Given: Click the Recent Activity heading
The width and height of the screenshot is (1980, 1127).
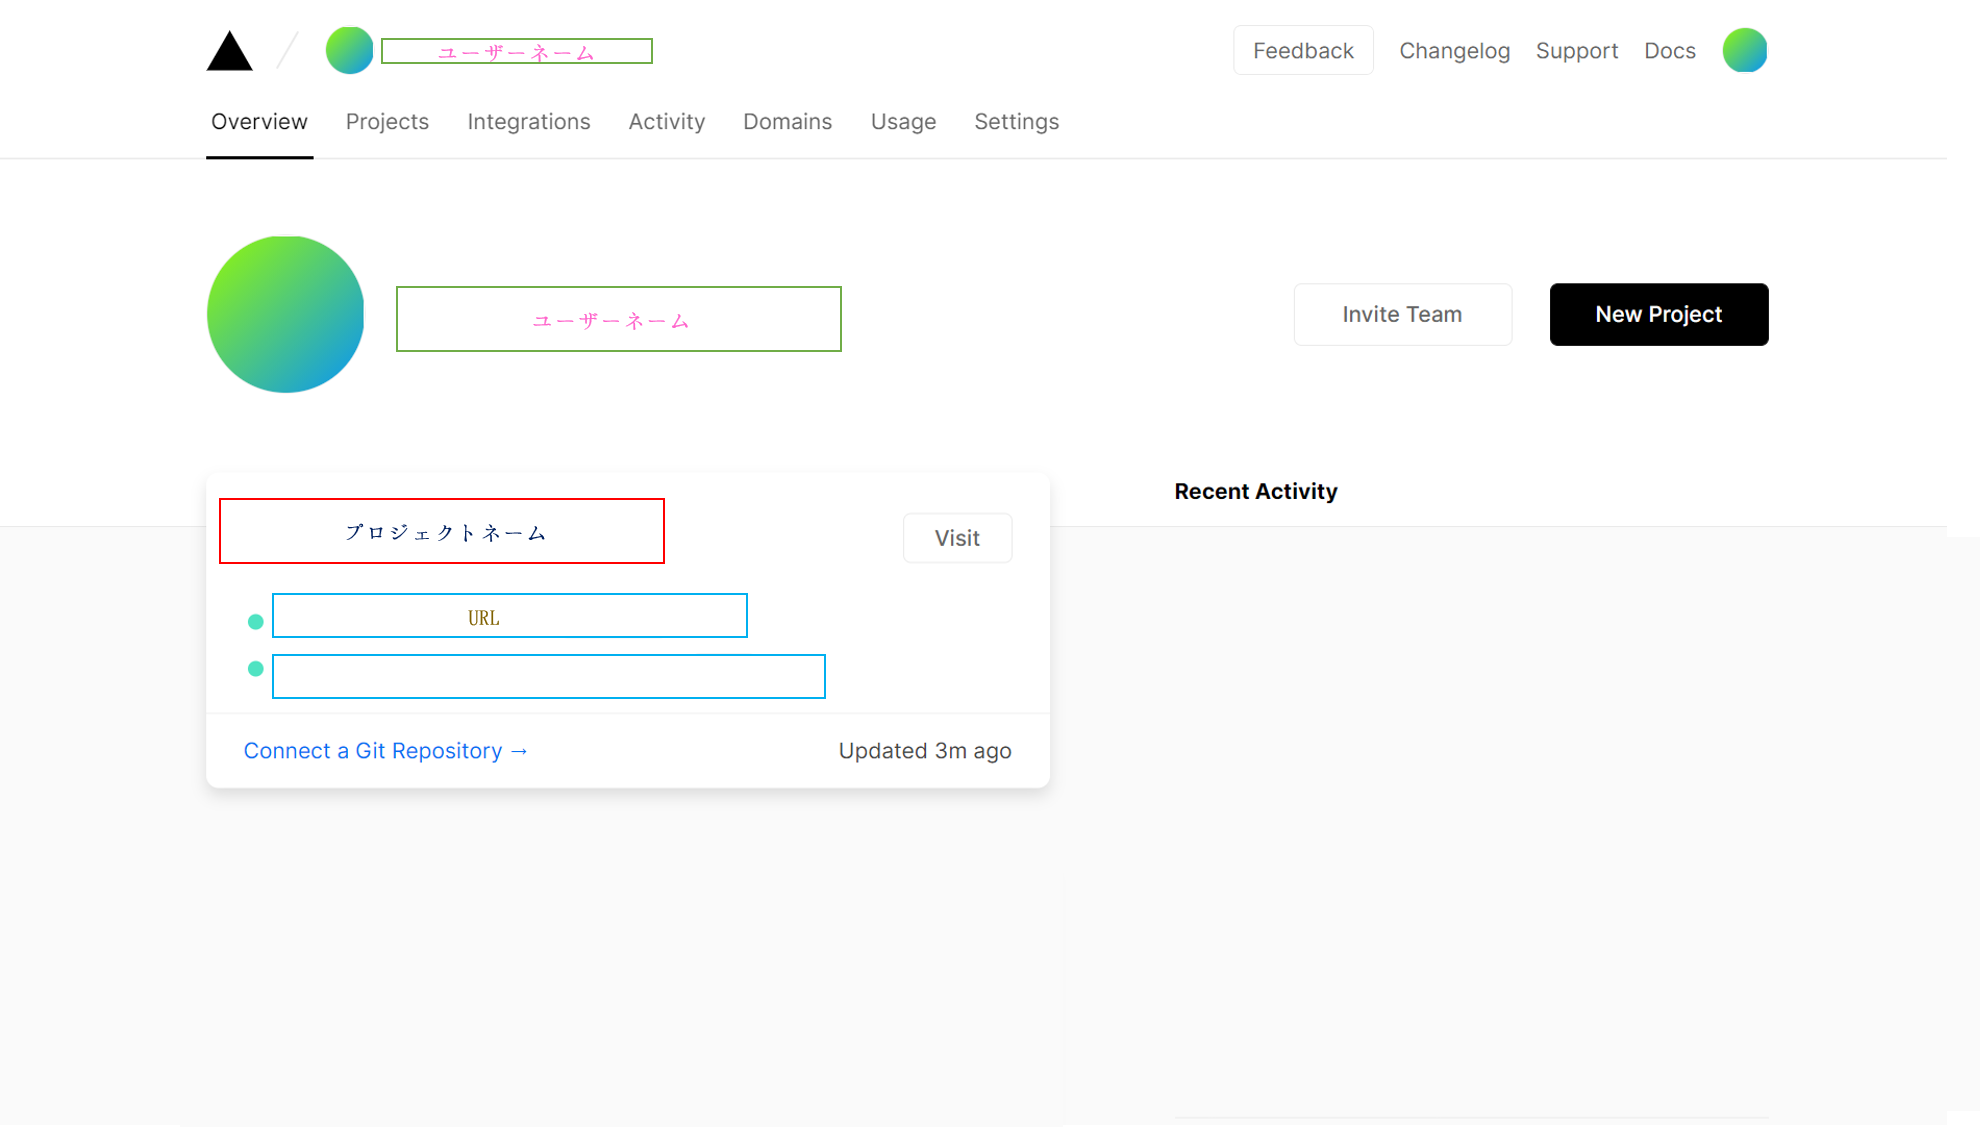Looking at the screenshot, I should pyautogui.click(x=1256, y=492).
